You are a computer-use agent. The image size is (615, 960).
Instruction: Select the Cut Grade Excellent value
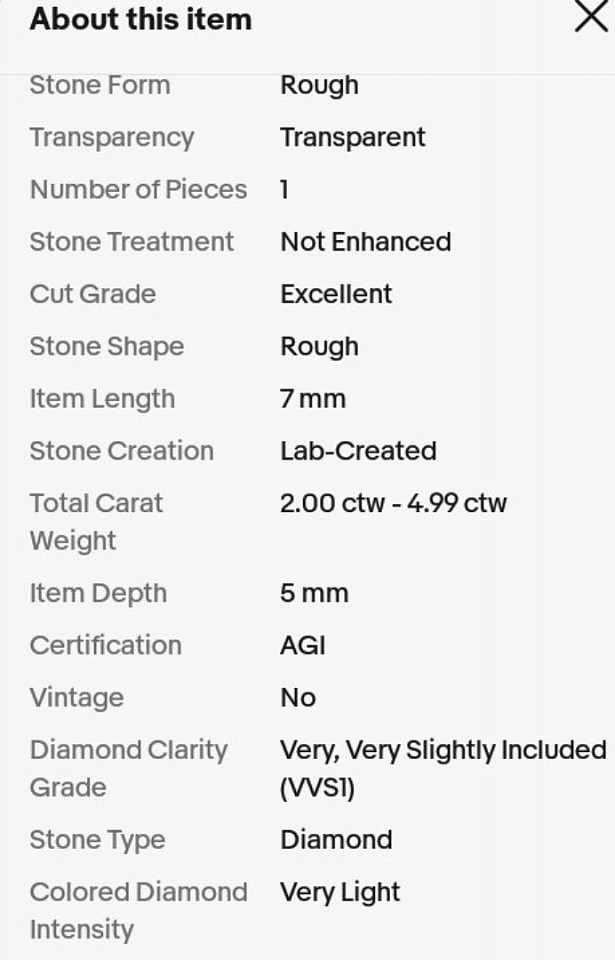[336, 294]
